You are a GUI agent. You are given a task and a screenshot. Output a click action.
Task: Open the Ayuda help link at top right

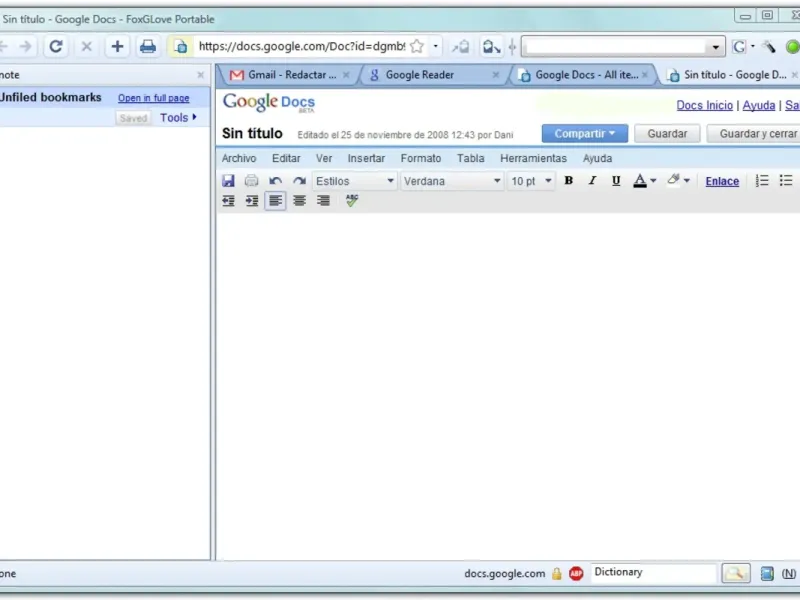point(759,106)
